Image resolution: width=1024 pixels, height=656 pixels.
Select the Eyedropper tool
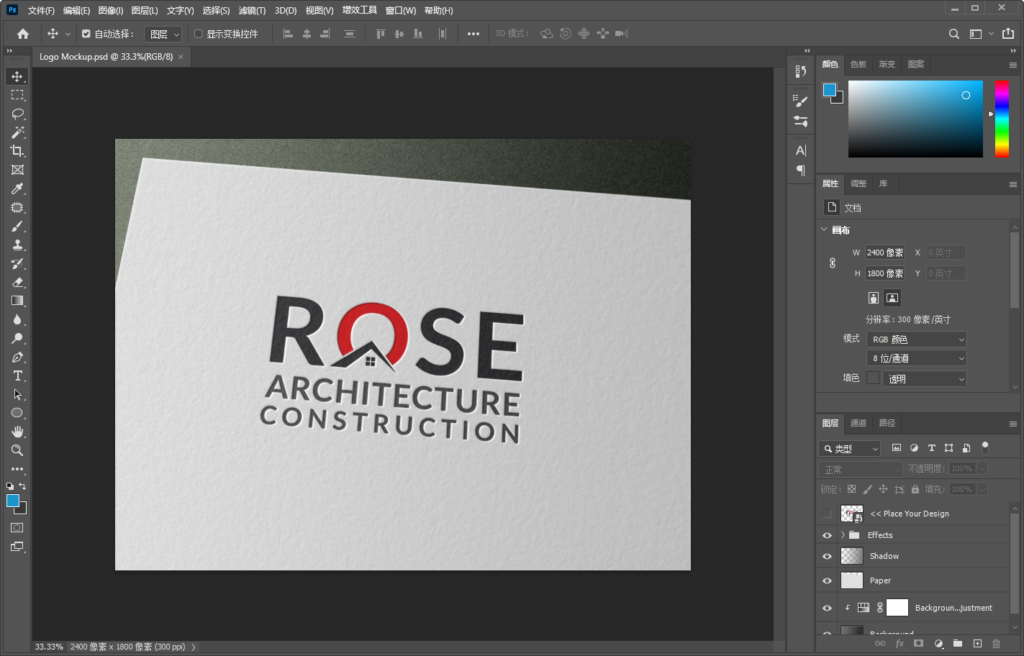(x=17, y=189)
